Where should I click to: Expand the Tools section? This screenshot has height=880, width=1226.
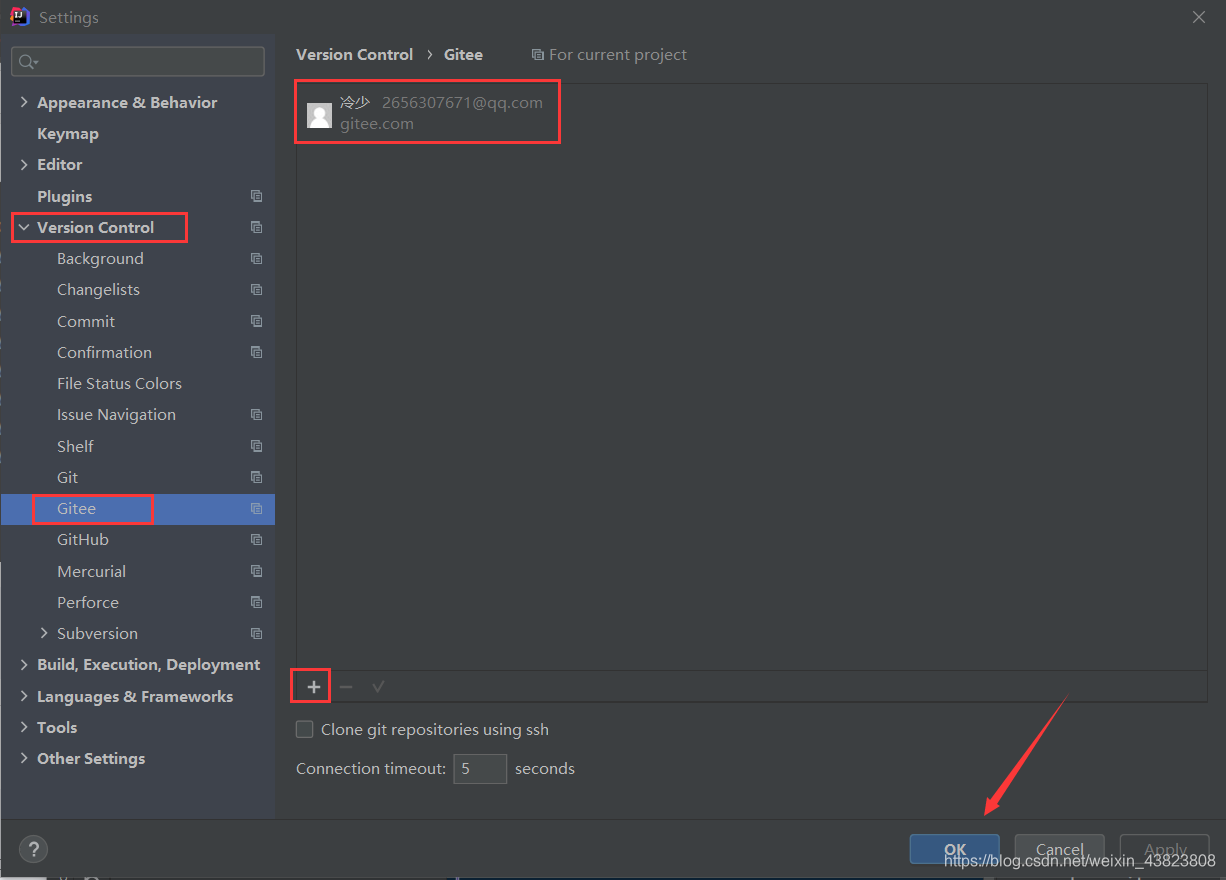click(x=24, y=727)
